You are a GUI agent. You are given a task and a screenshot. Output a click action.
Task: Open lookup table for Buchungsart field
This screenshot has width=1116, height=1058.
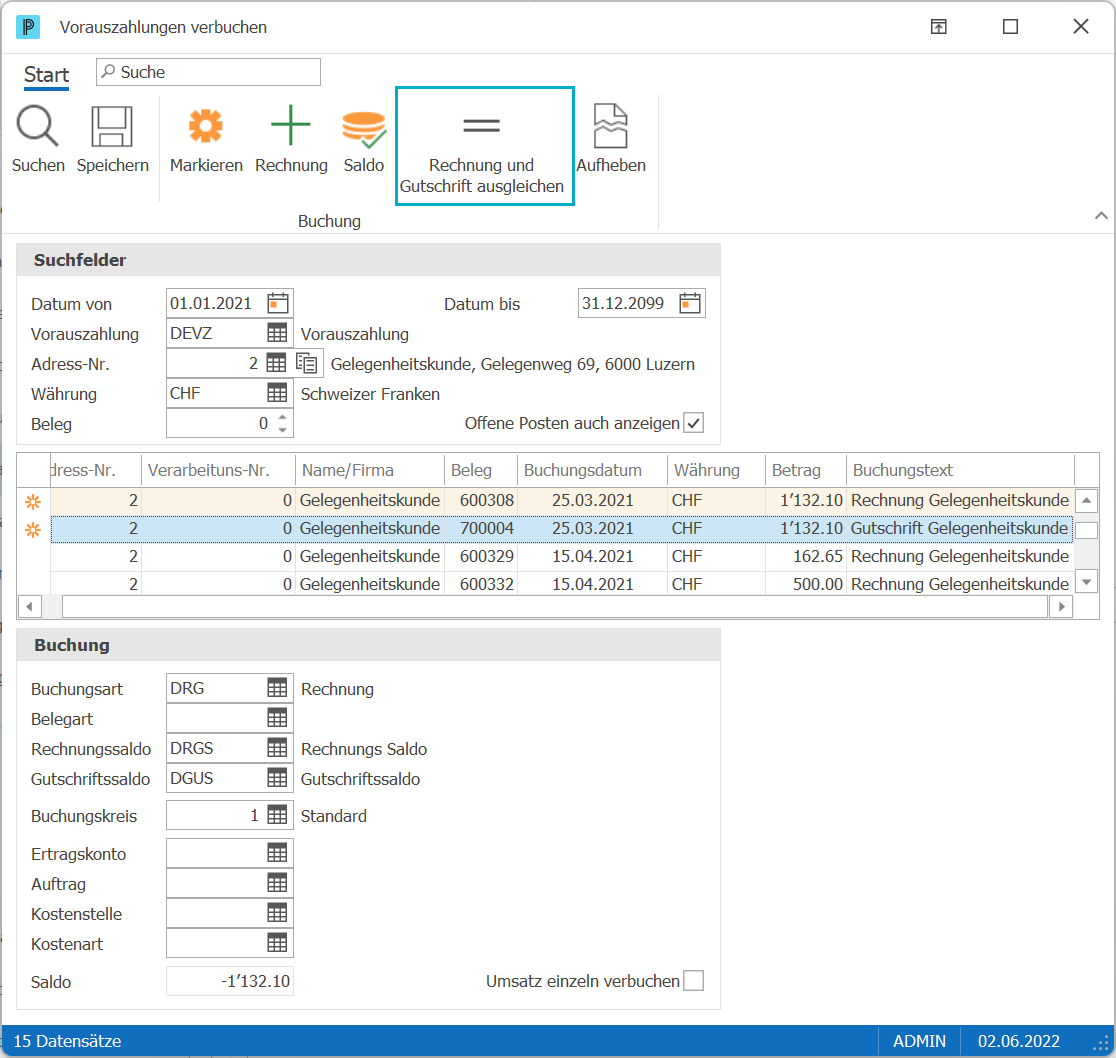(277, 688)
